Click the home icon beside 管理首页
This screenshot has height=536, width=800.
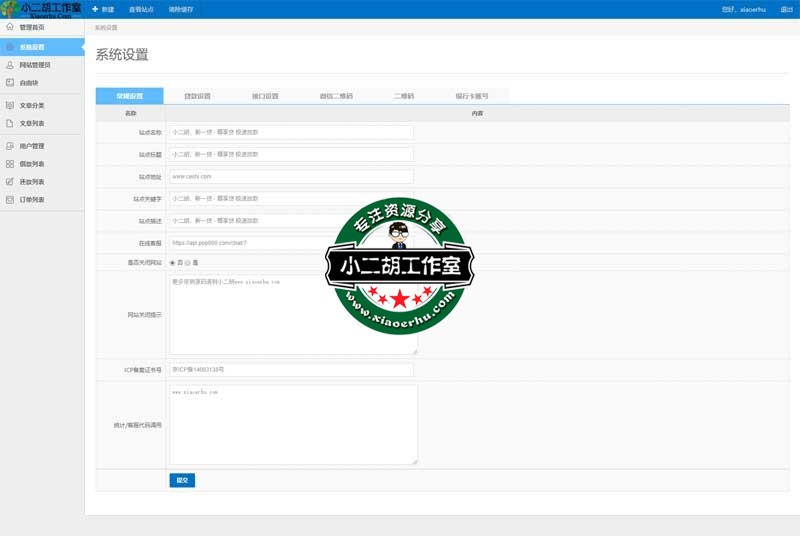[10, 27]
